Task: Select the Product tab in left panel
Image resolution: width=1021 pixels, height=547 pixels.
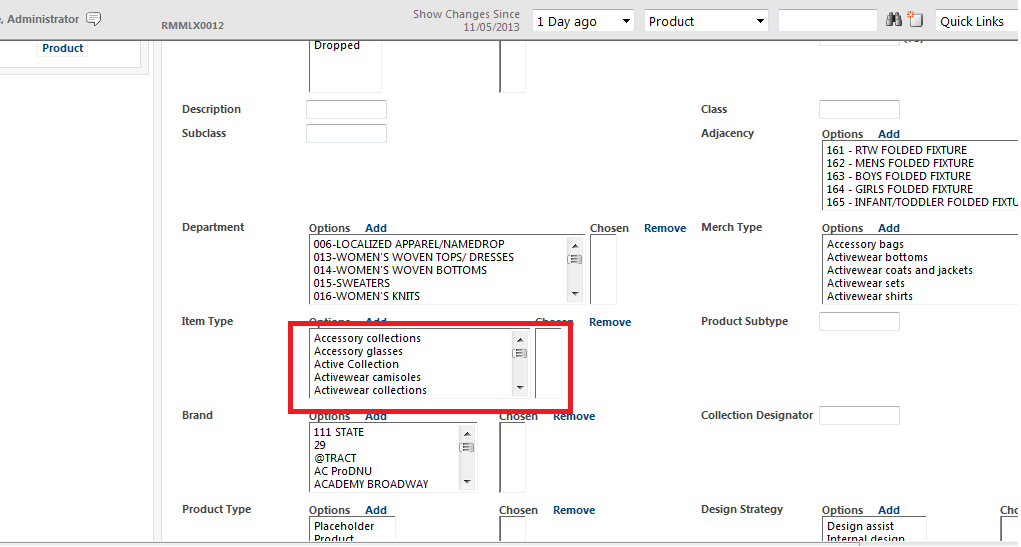Action: tap(63, 48)
